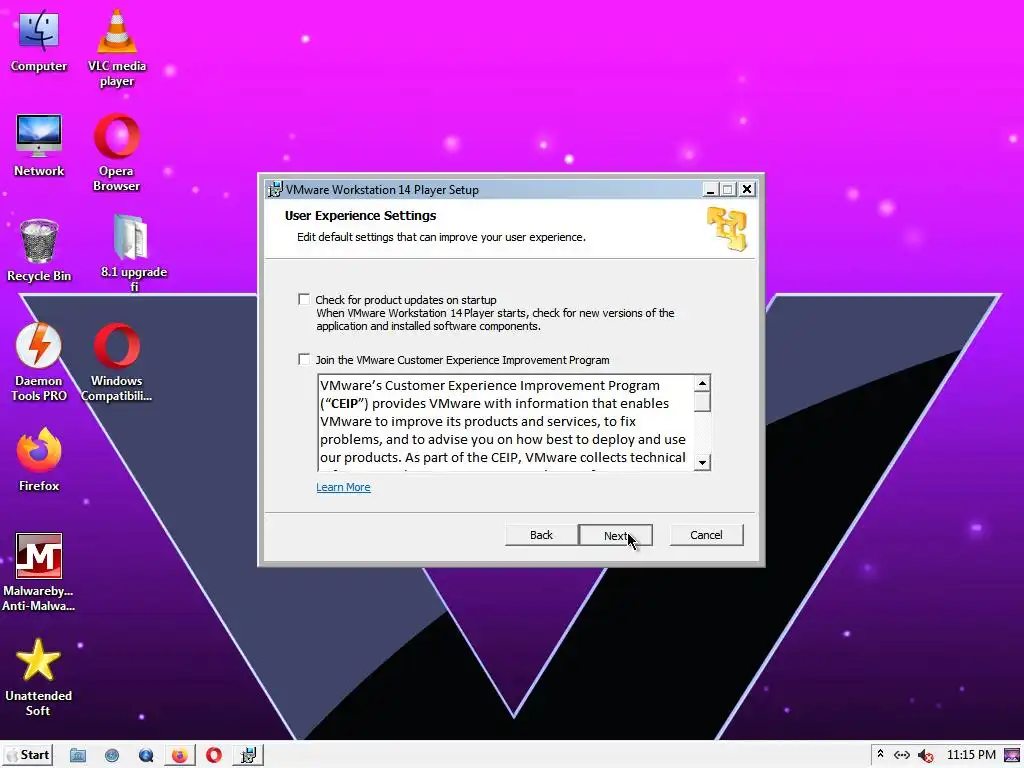Viewport: 1024px width, 768px height.
Task: Open the Computer desktop icon
Action: click(39, 40)
